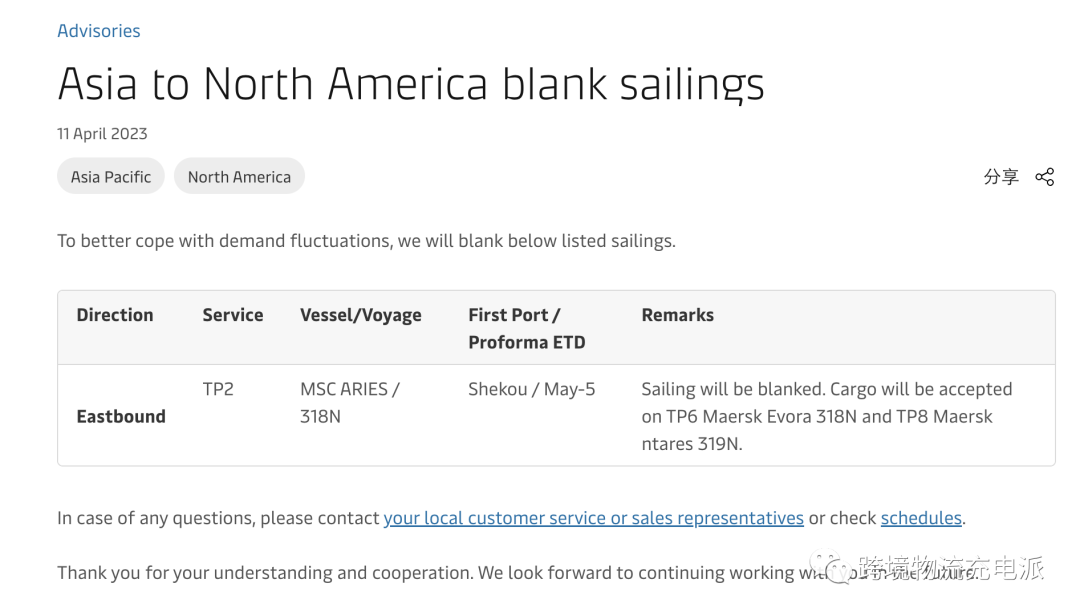The image size is (1080, 616).
Task: Click the share network icon
Action: (1044, 177)
